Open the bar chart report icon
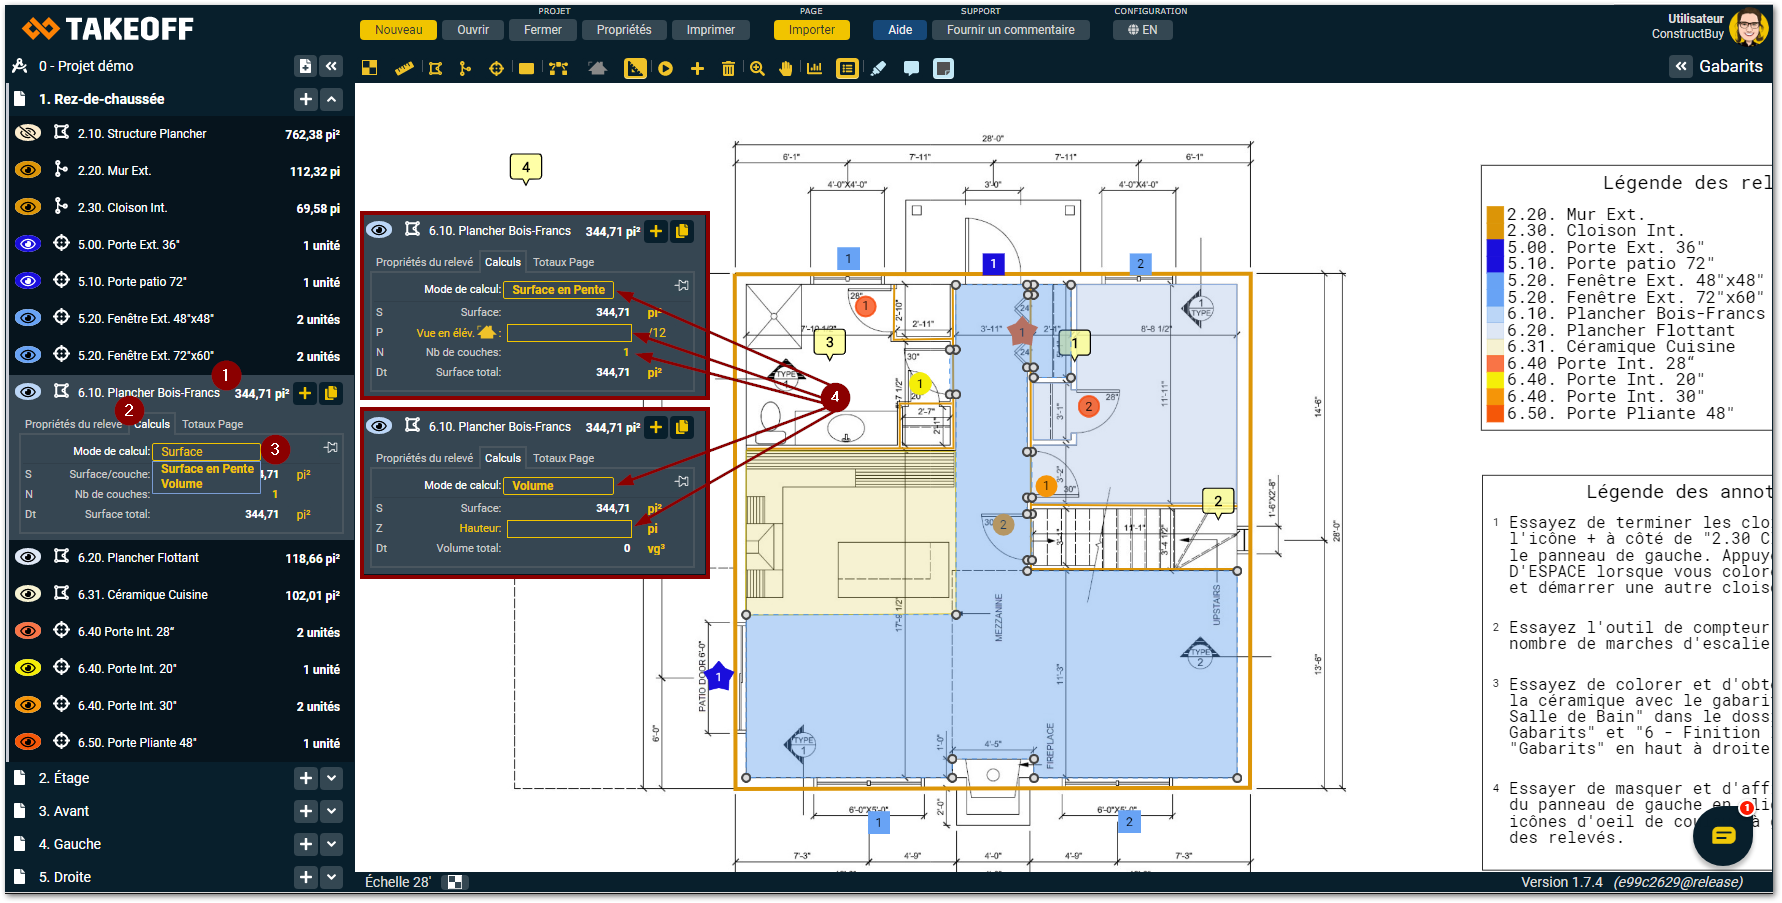This screenshot has height=903, width=1782. tap(815, 69)
